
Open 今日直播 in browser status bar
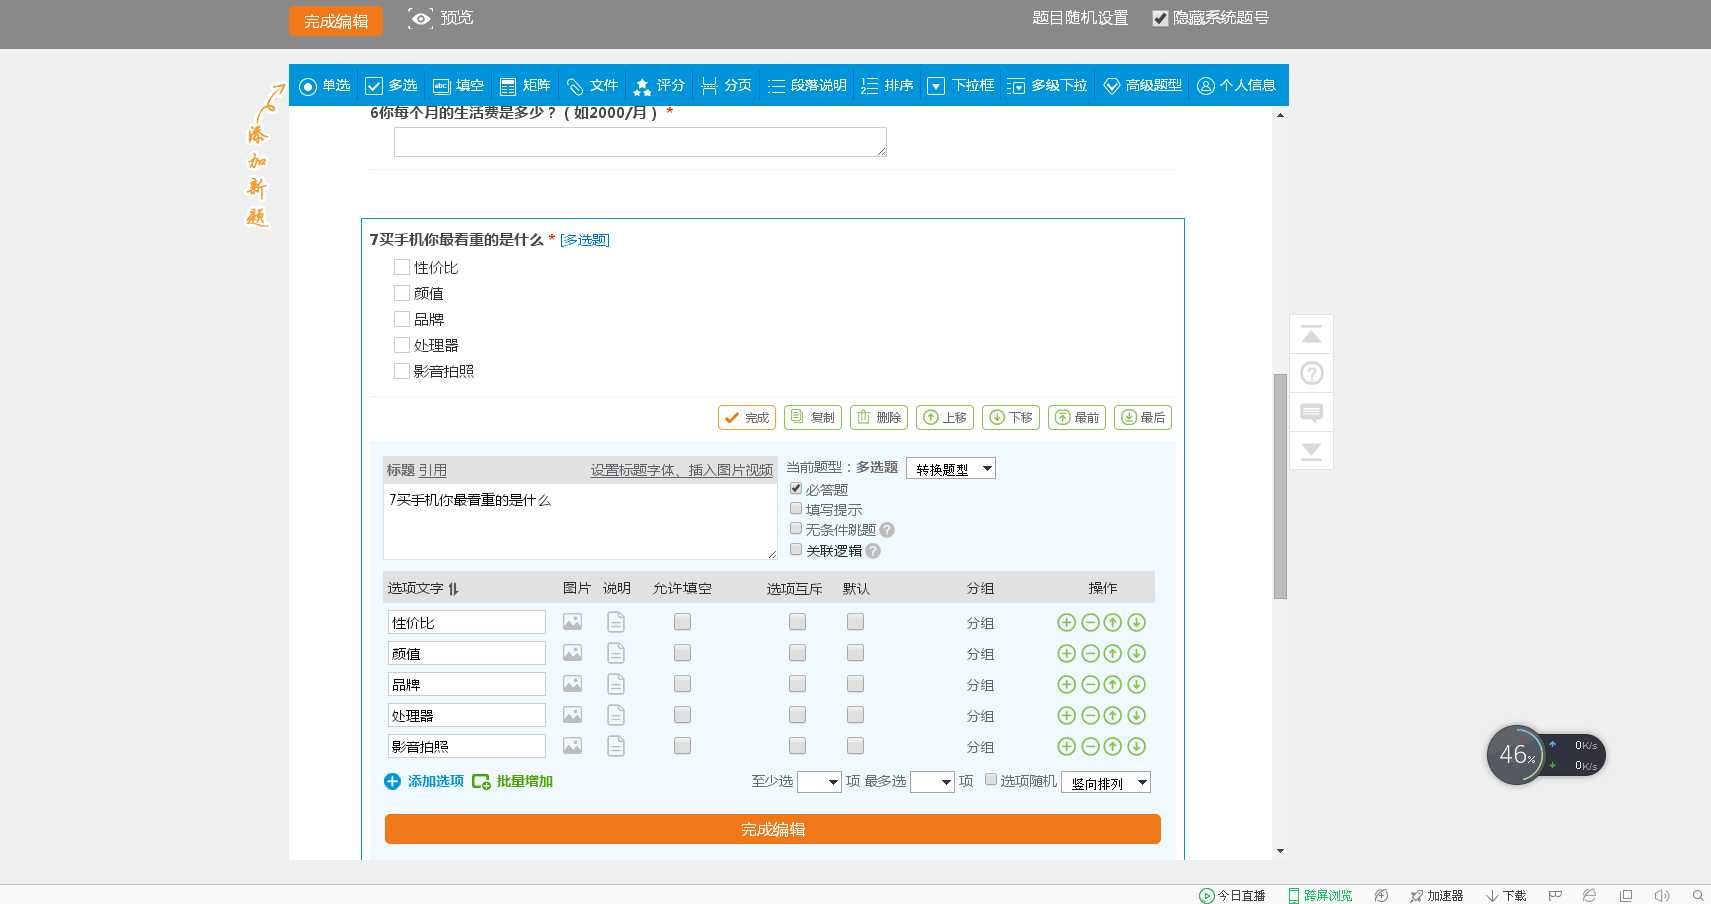1232,896
